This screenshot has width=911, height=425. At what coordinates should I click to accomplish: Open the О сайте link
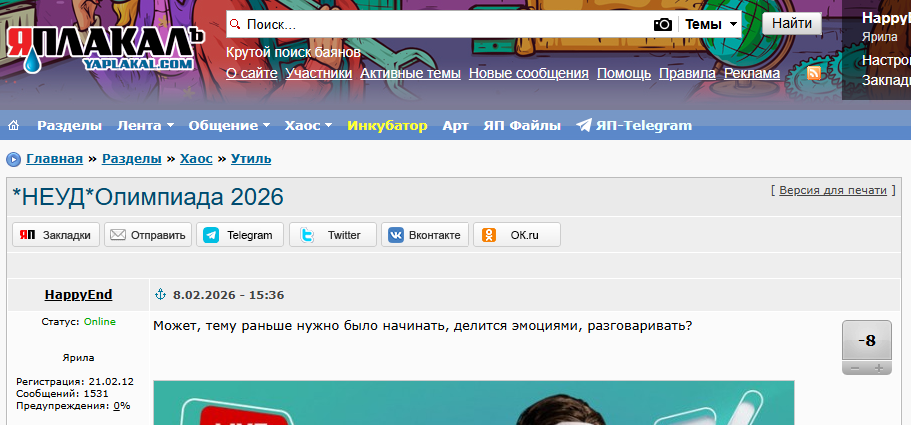(252, 74)
